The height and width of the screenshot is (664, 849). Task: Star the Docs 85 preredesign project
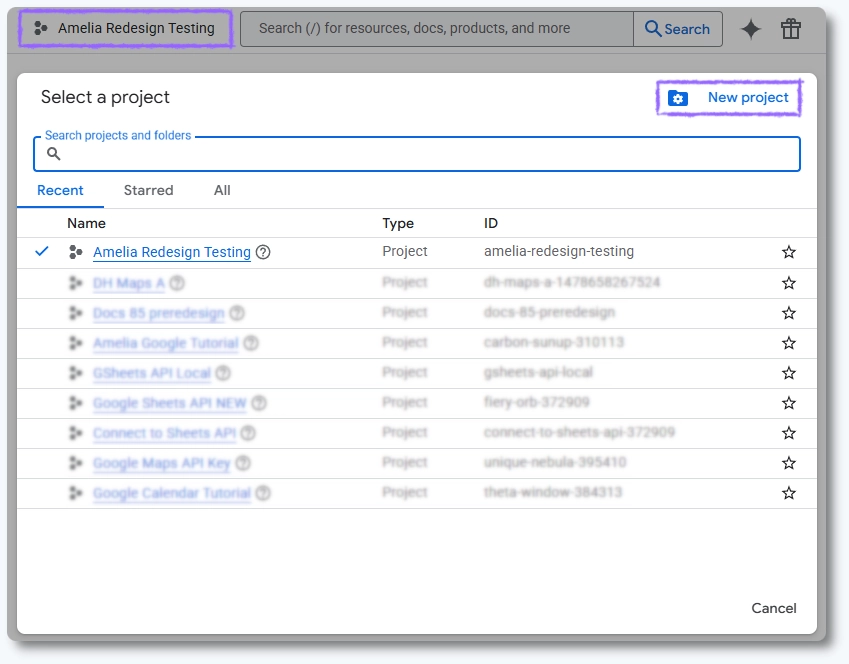click(789, 313)
